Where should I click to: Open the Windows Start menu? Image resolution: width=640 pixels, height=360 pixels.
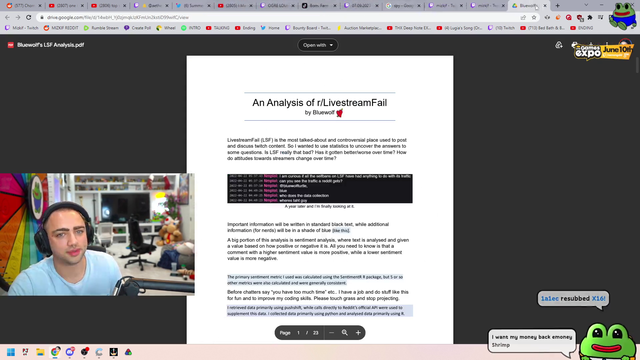[x=11, y=352]
